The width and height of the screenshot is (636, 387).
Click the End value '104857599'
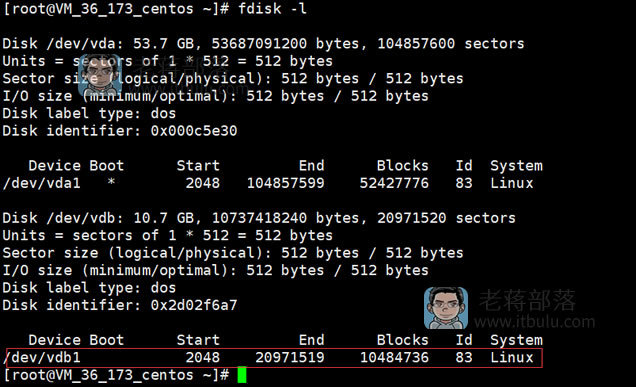(x=286, y=183)
